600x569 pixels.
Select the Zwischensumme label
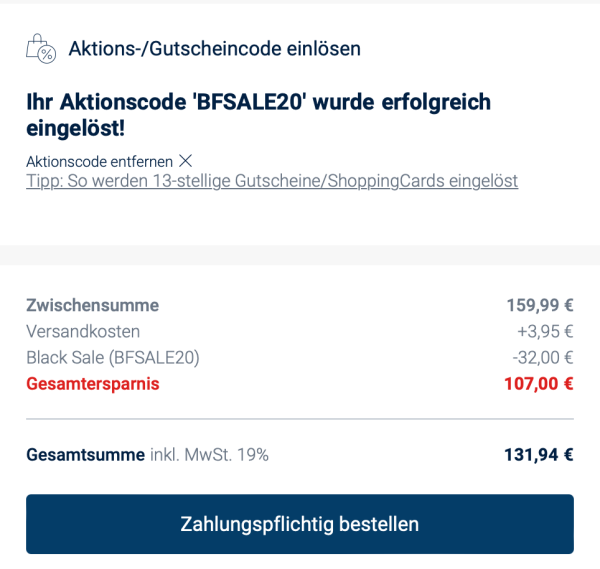pos(92,305)
